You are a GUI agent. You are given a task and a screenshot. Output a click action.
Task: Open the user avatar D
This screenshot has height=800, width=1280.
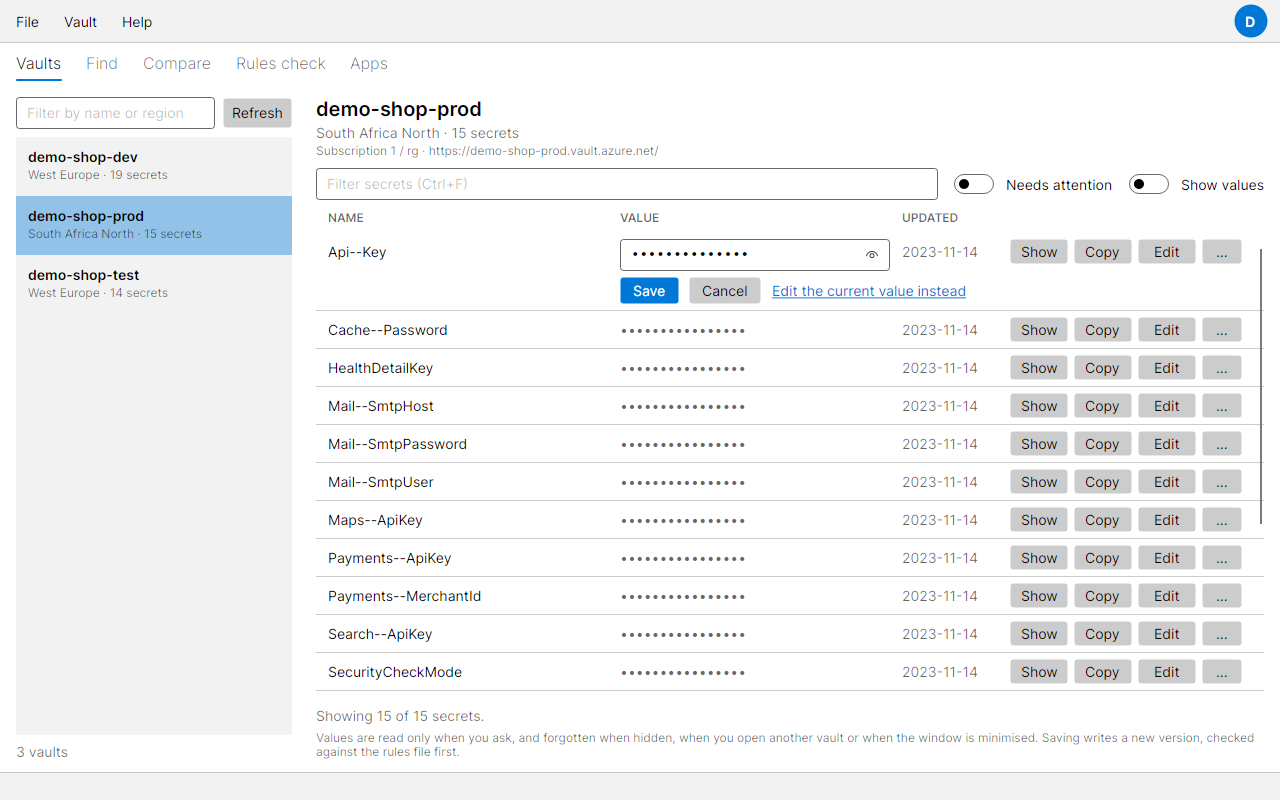tap(1250, 21)
